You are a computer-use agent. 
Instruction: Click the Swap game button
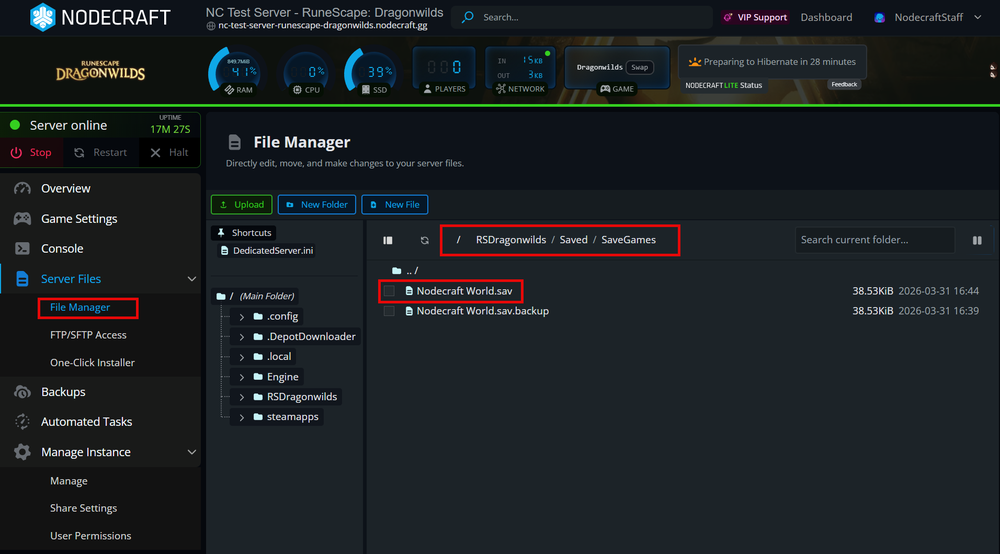coord(640,67)
